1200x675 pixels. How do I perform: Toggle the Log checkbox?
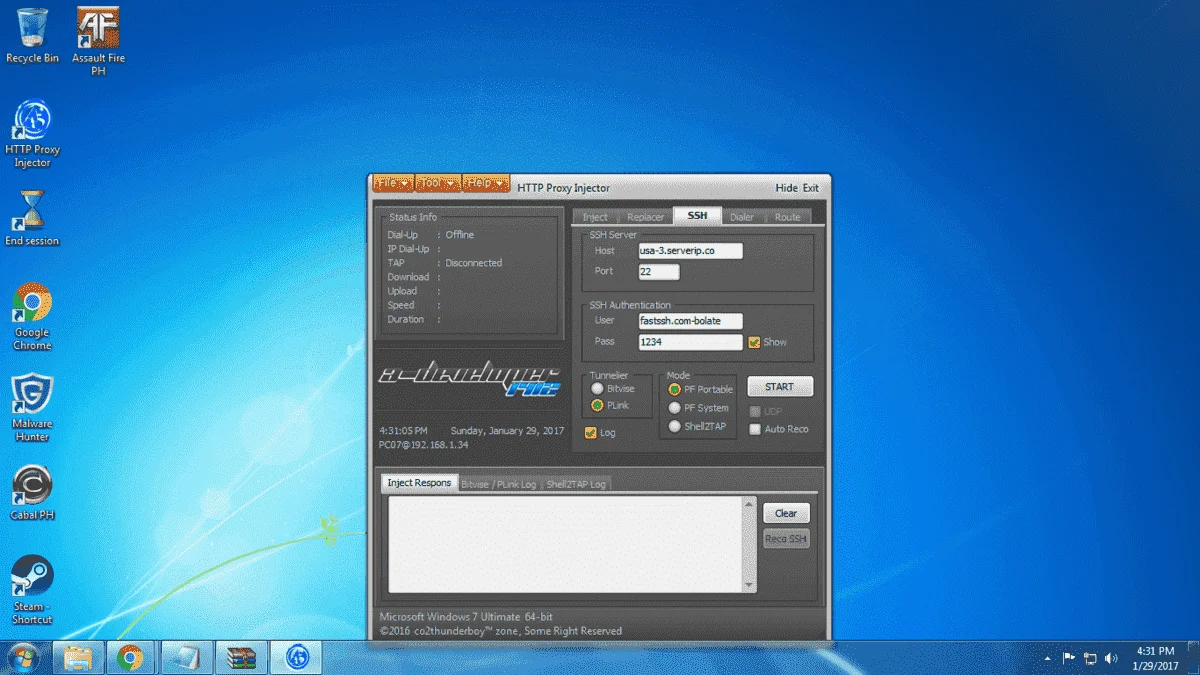pyautogui.click(x=590, y=433)
